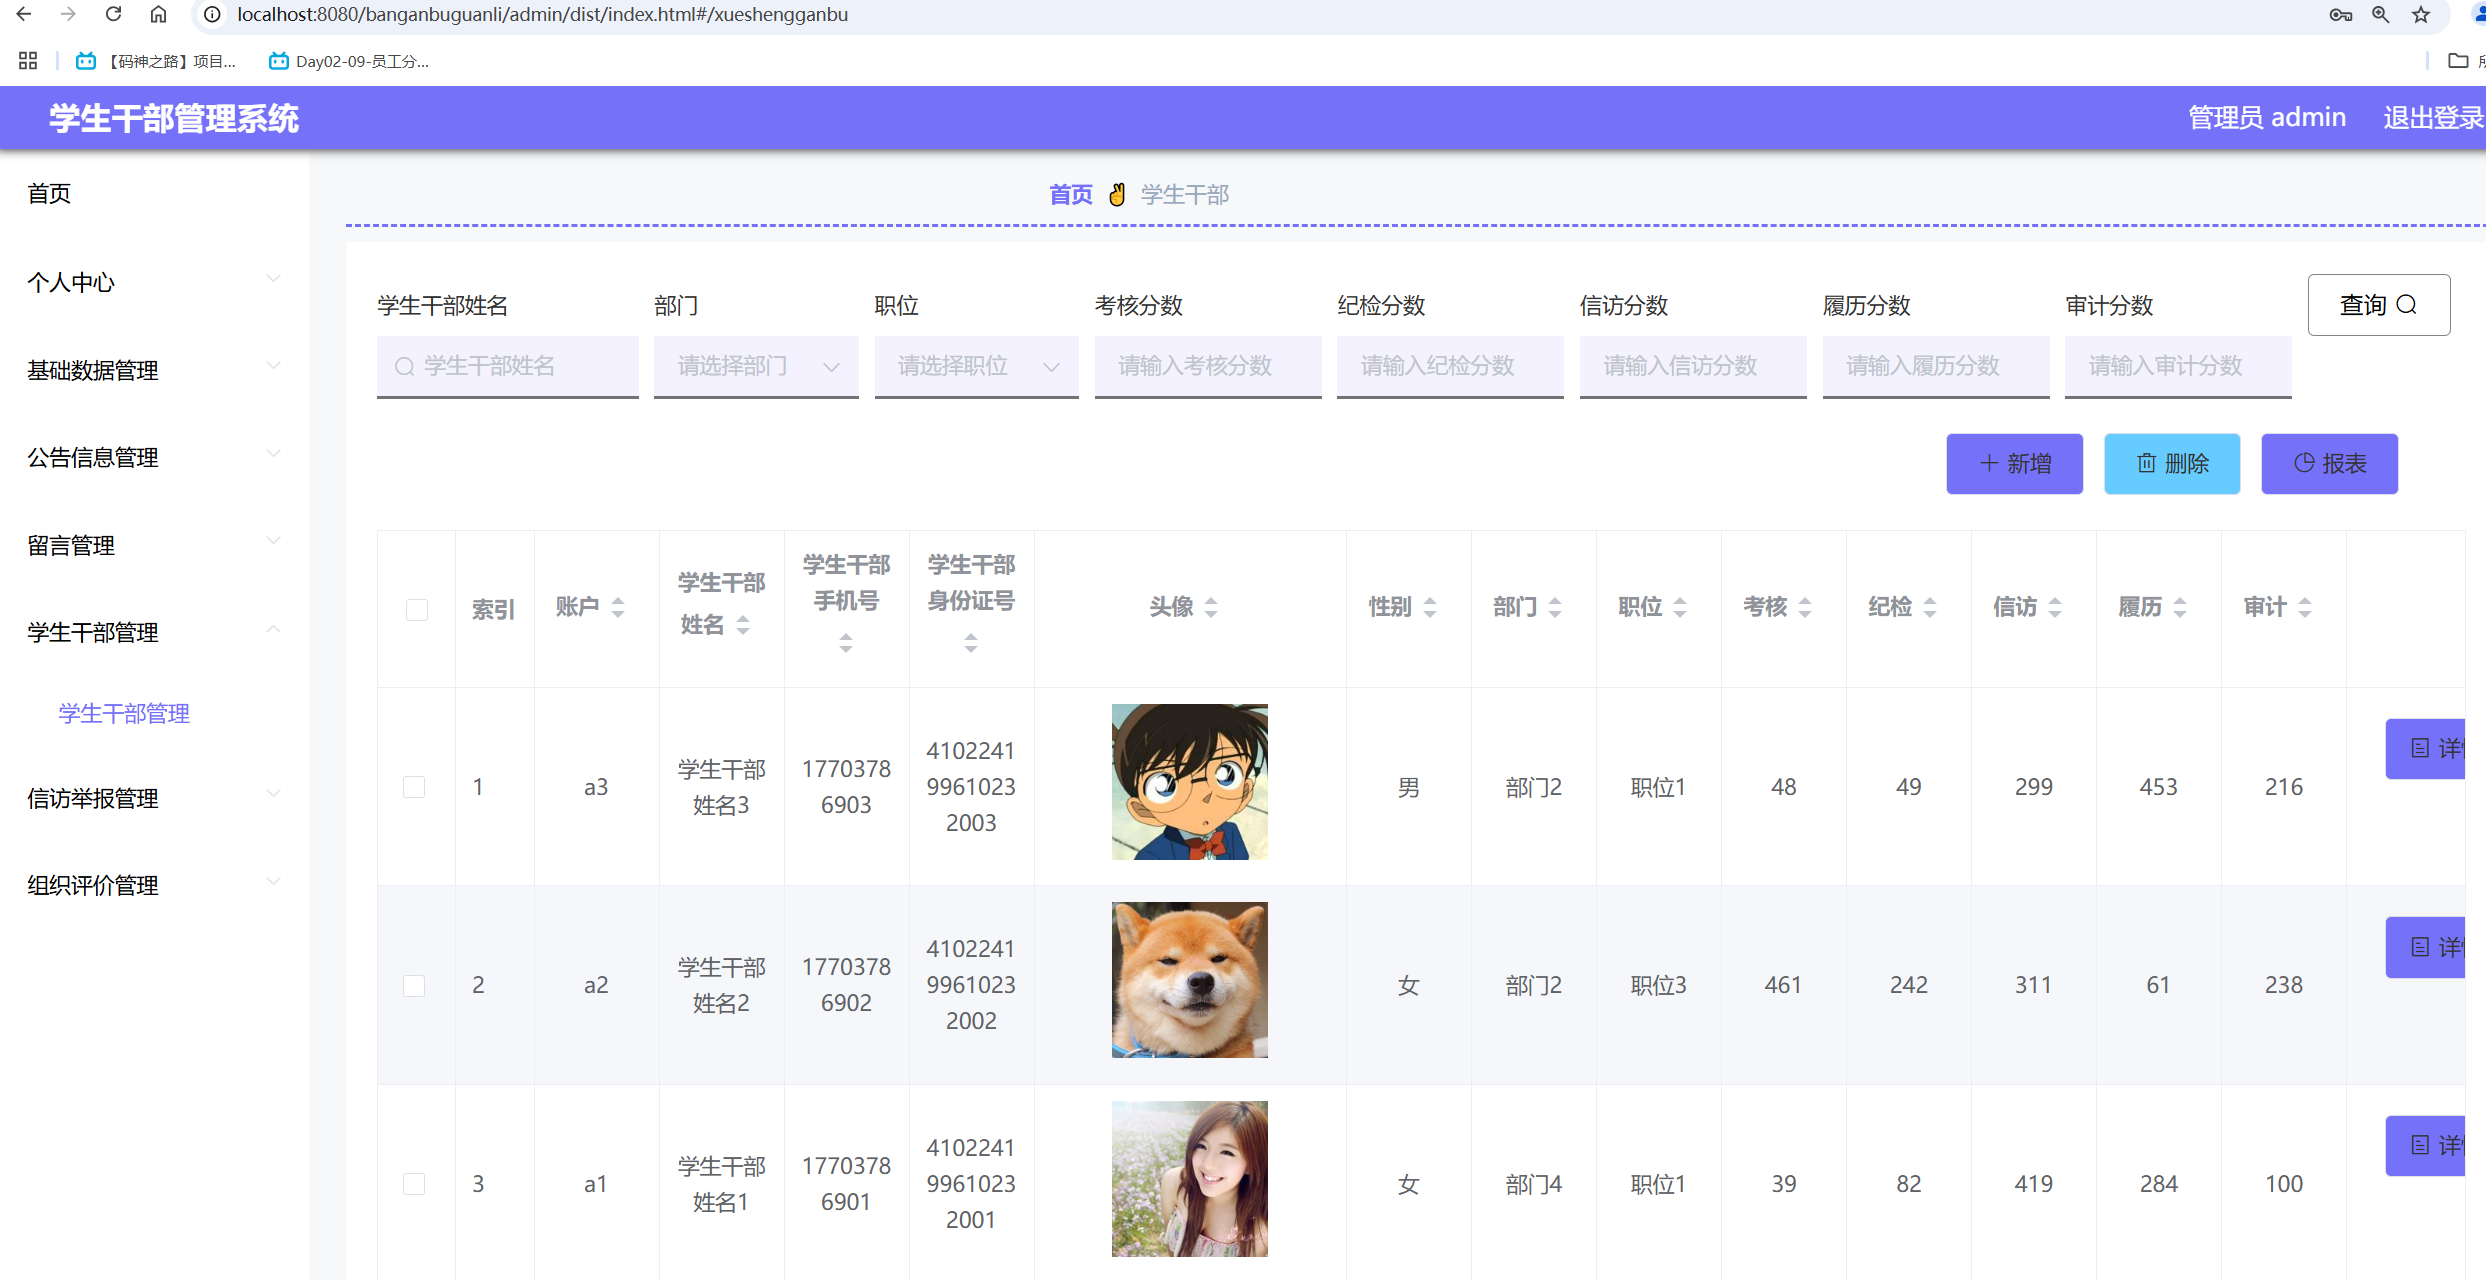Select 学生干部管理 submenu item
2486x1280 pixels.
[x=123, y=713]
